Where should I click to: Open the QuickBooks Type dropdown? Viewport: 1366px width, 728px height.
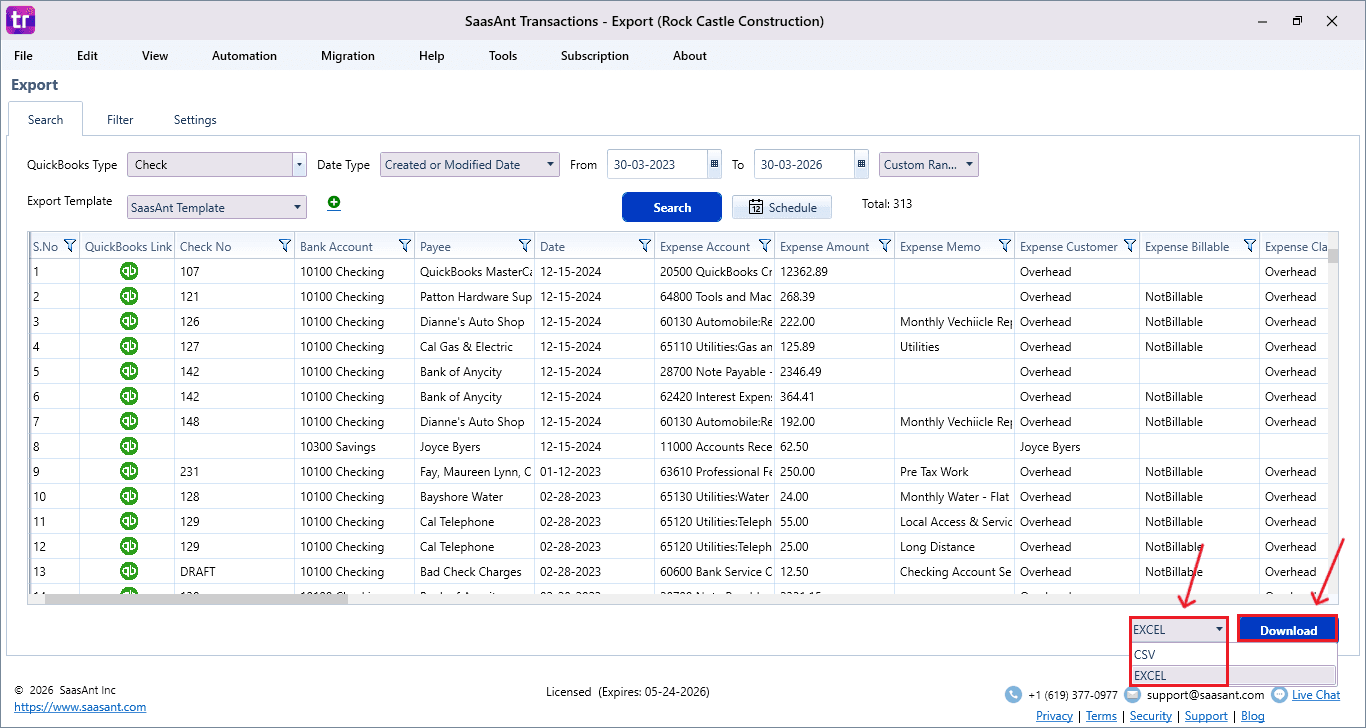tap(298, 163)
